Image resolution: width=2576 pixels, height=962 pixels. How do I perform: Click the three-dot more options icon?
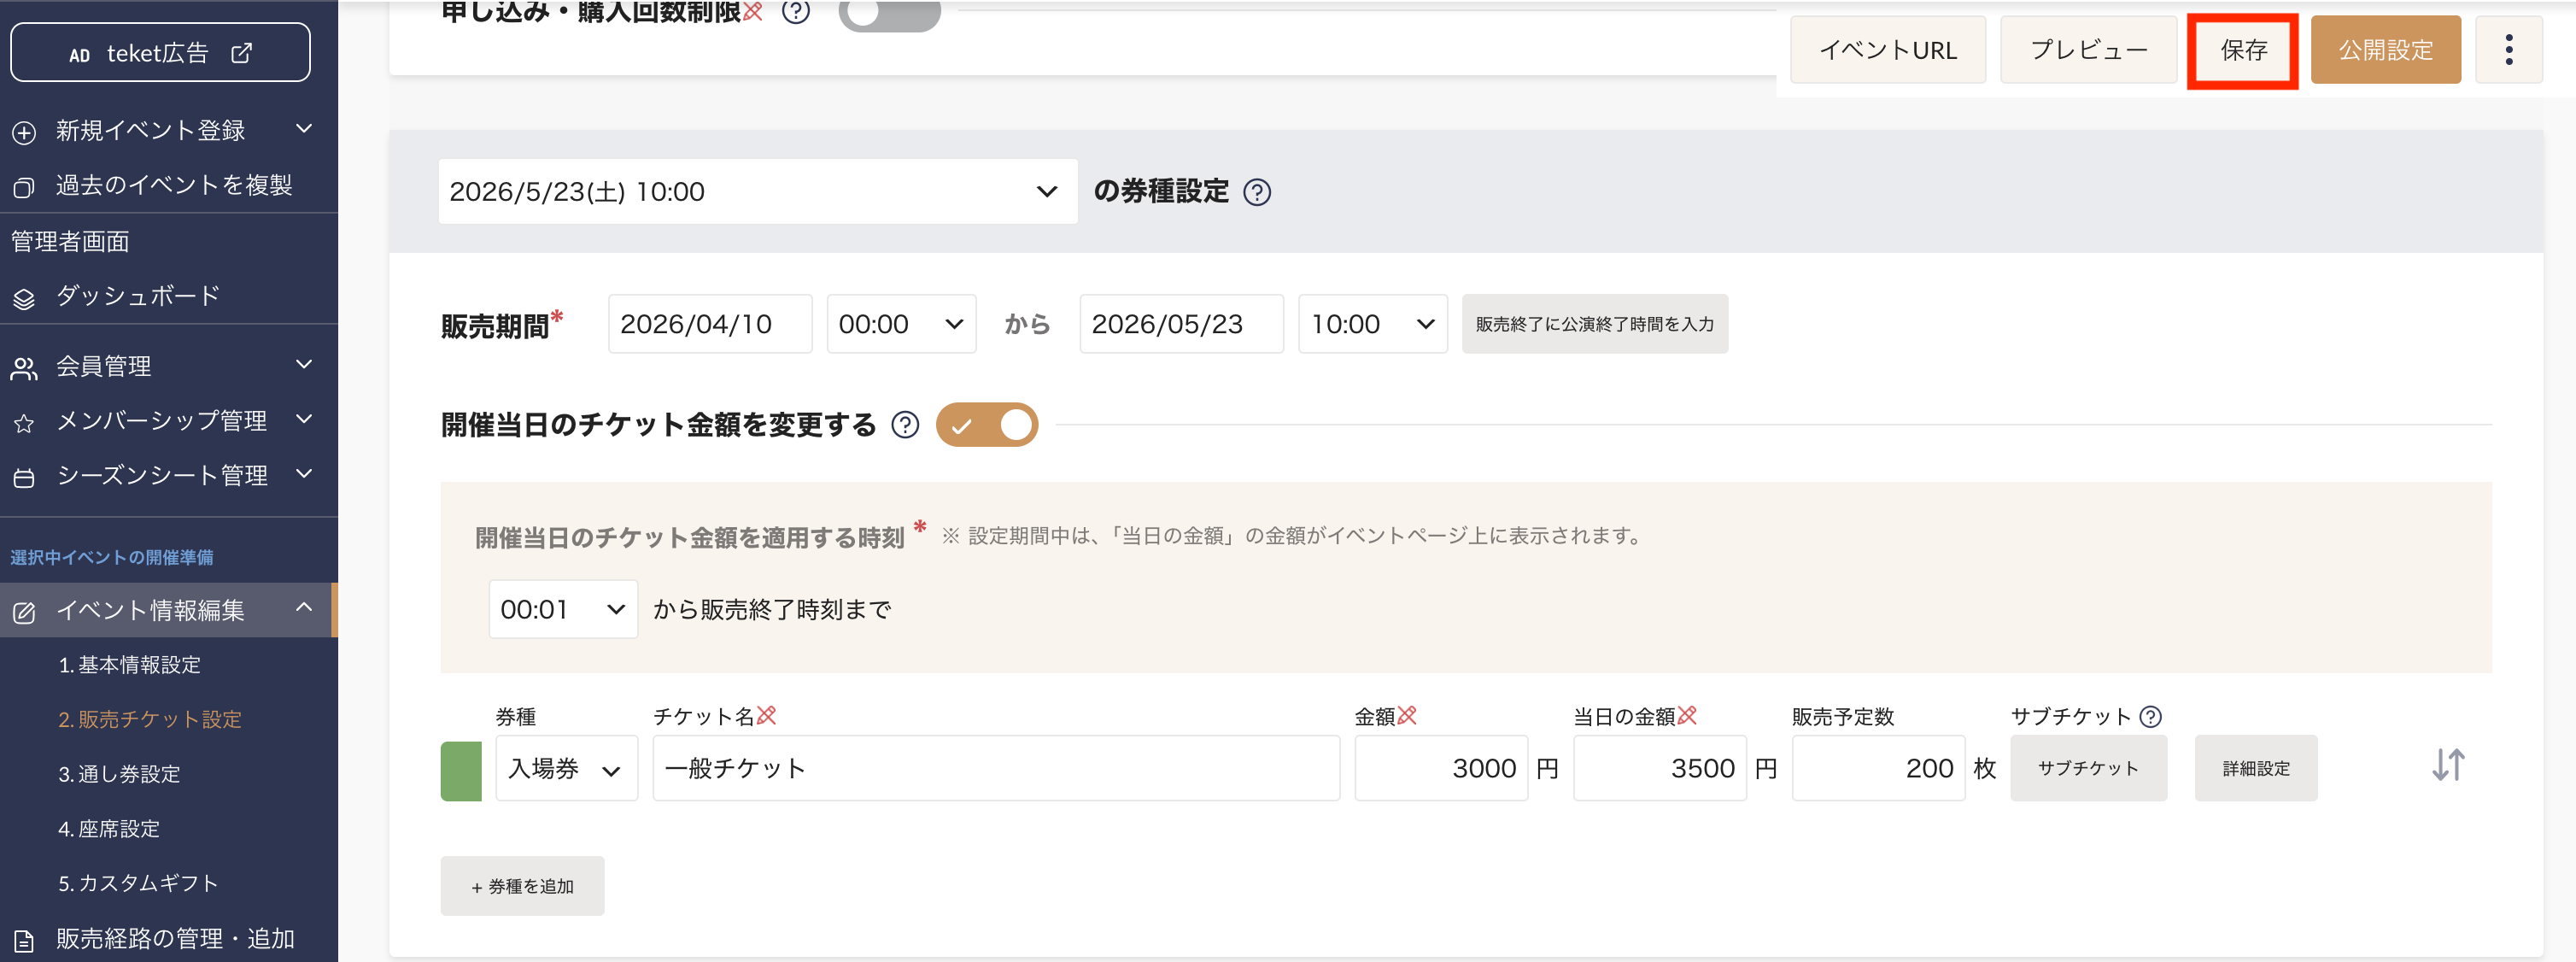coord(2508,50)
